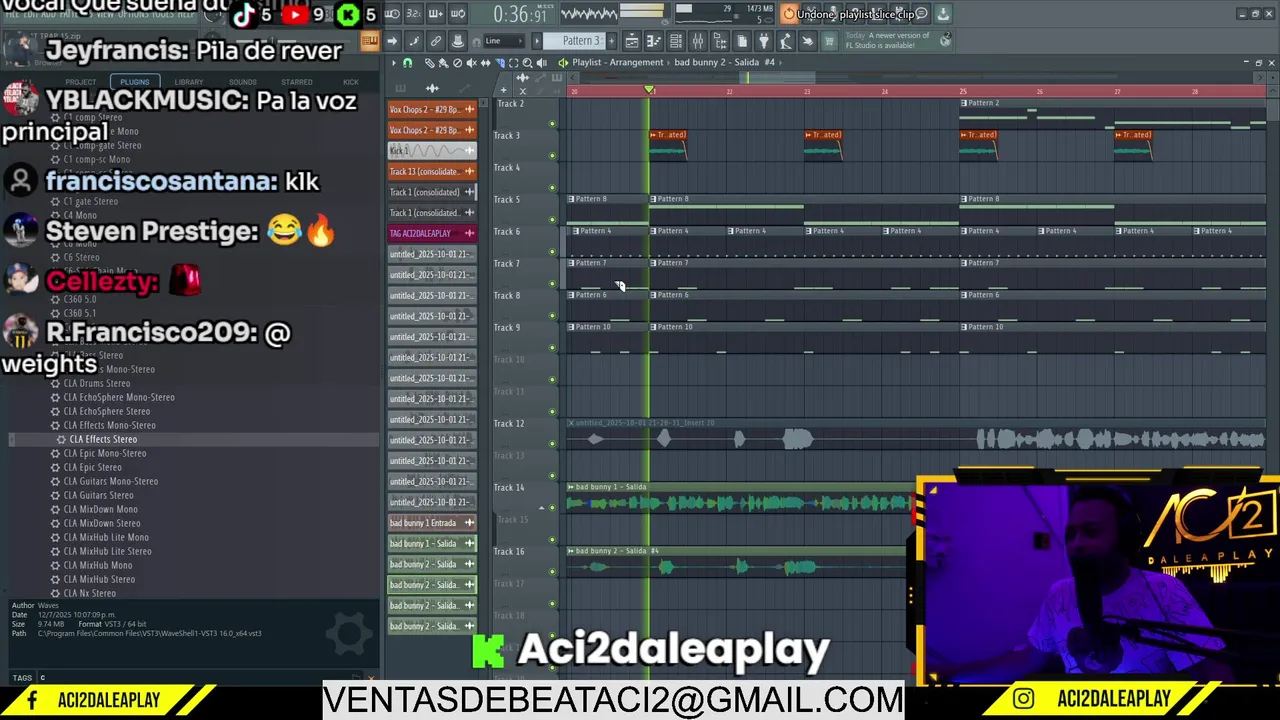Open the Playlist - Arrangement breadcrumb
The width and height of the screenshot is (1280, 720).
click(617, 62)
